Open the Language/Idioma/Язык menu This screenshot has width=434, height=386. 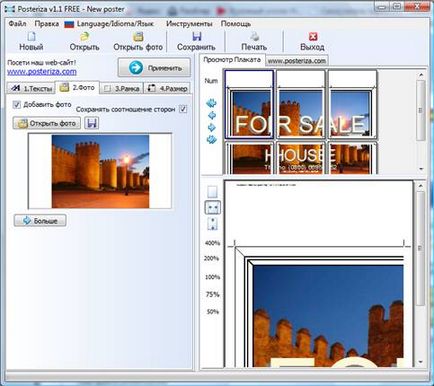point(115,24)
